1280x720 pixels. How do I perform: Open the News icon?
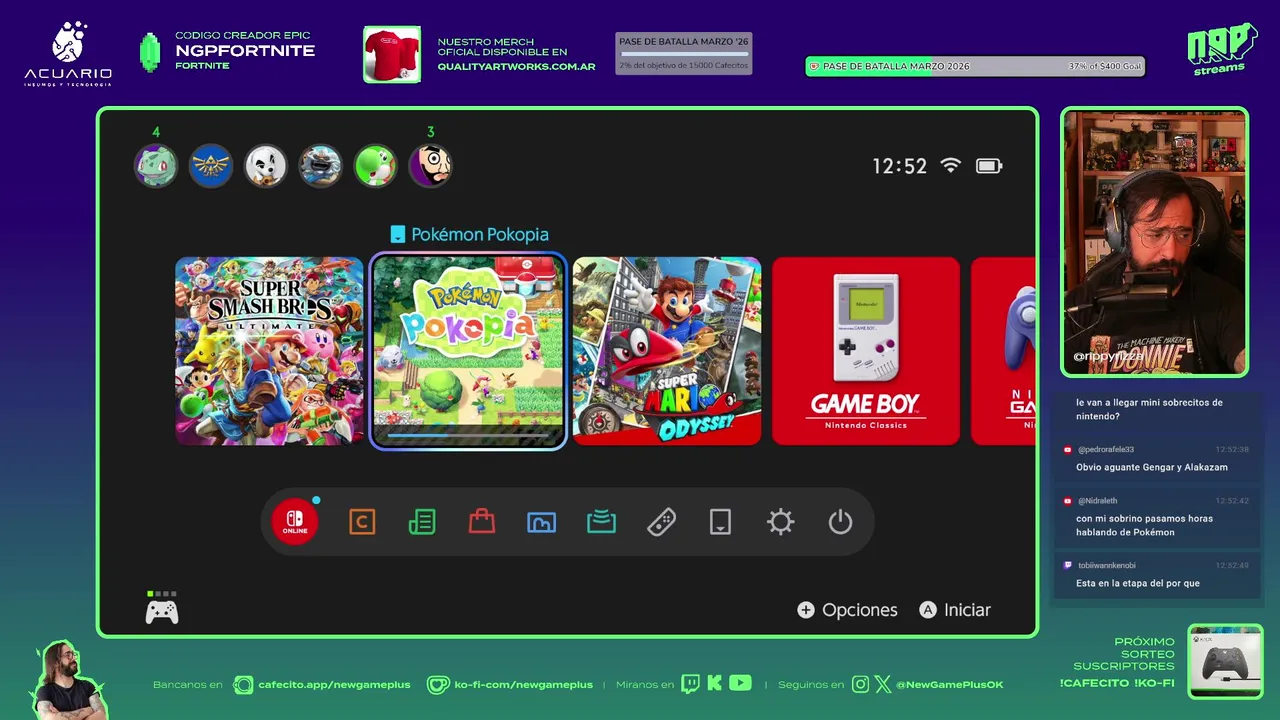click(422, 522)
